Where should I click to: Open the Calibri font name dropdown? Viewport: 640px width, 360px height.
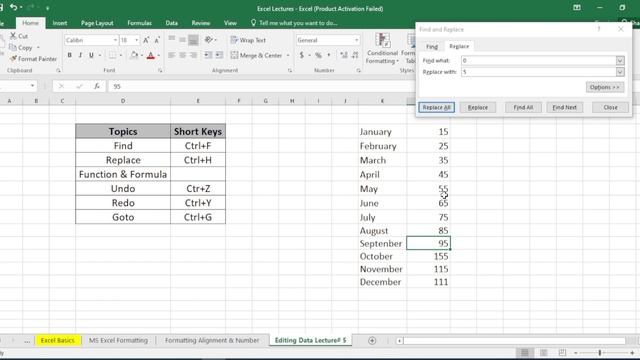115,40
